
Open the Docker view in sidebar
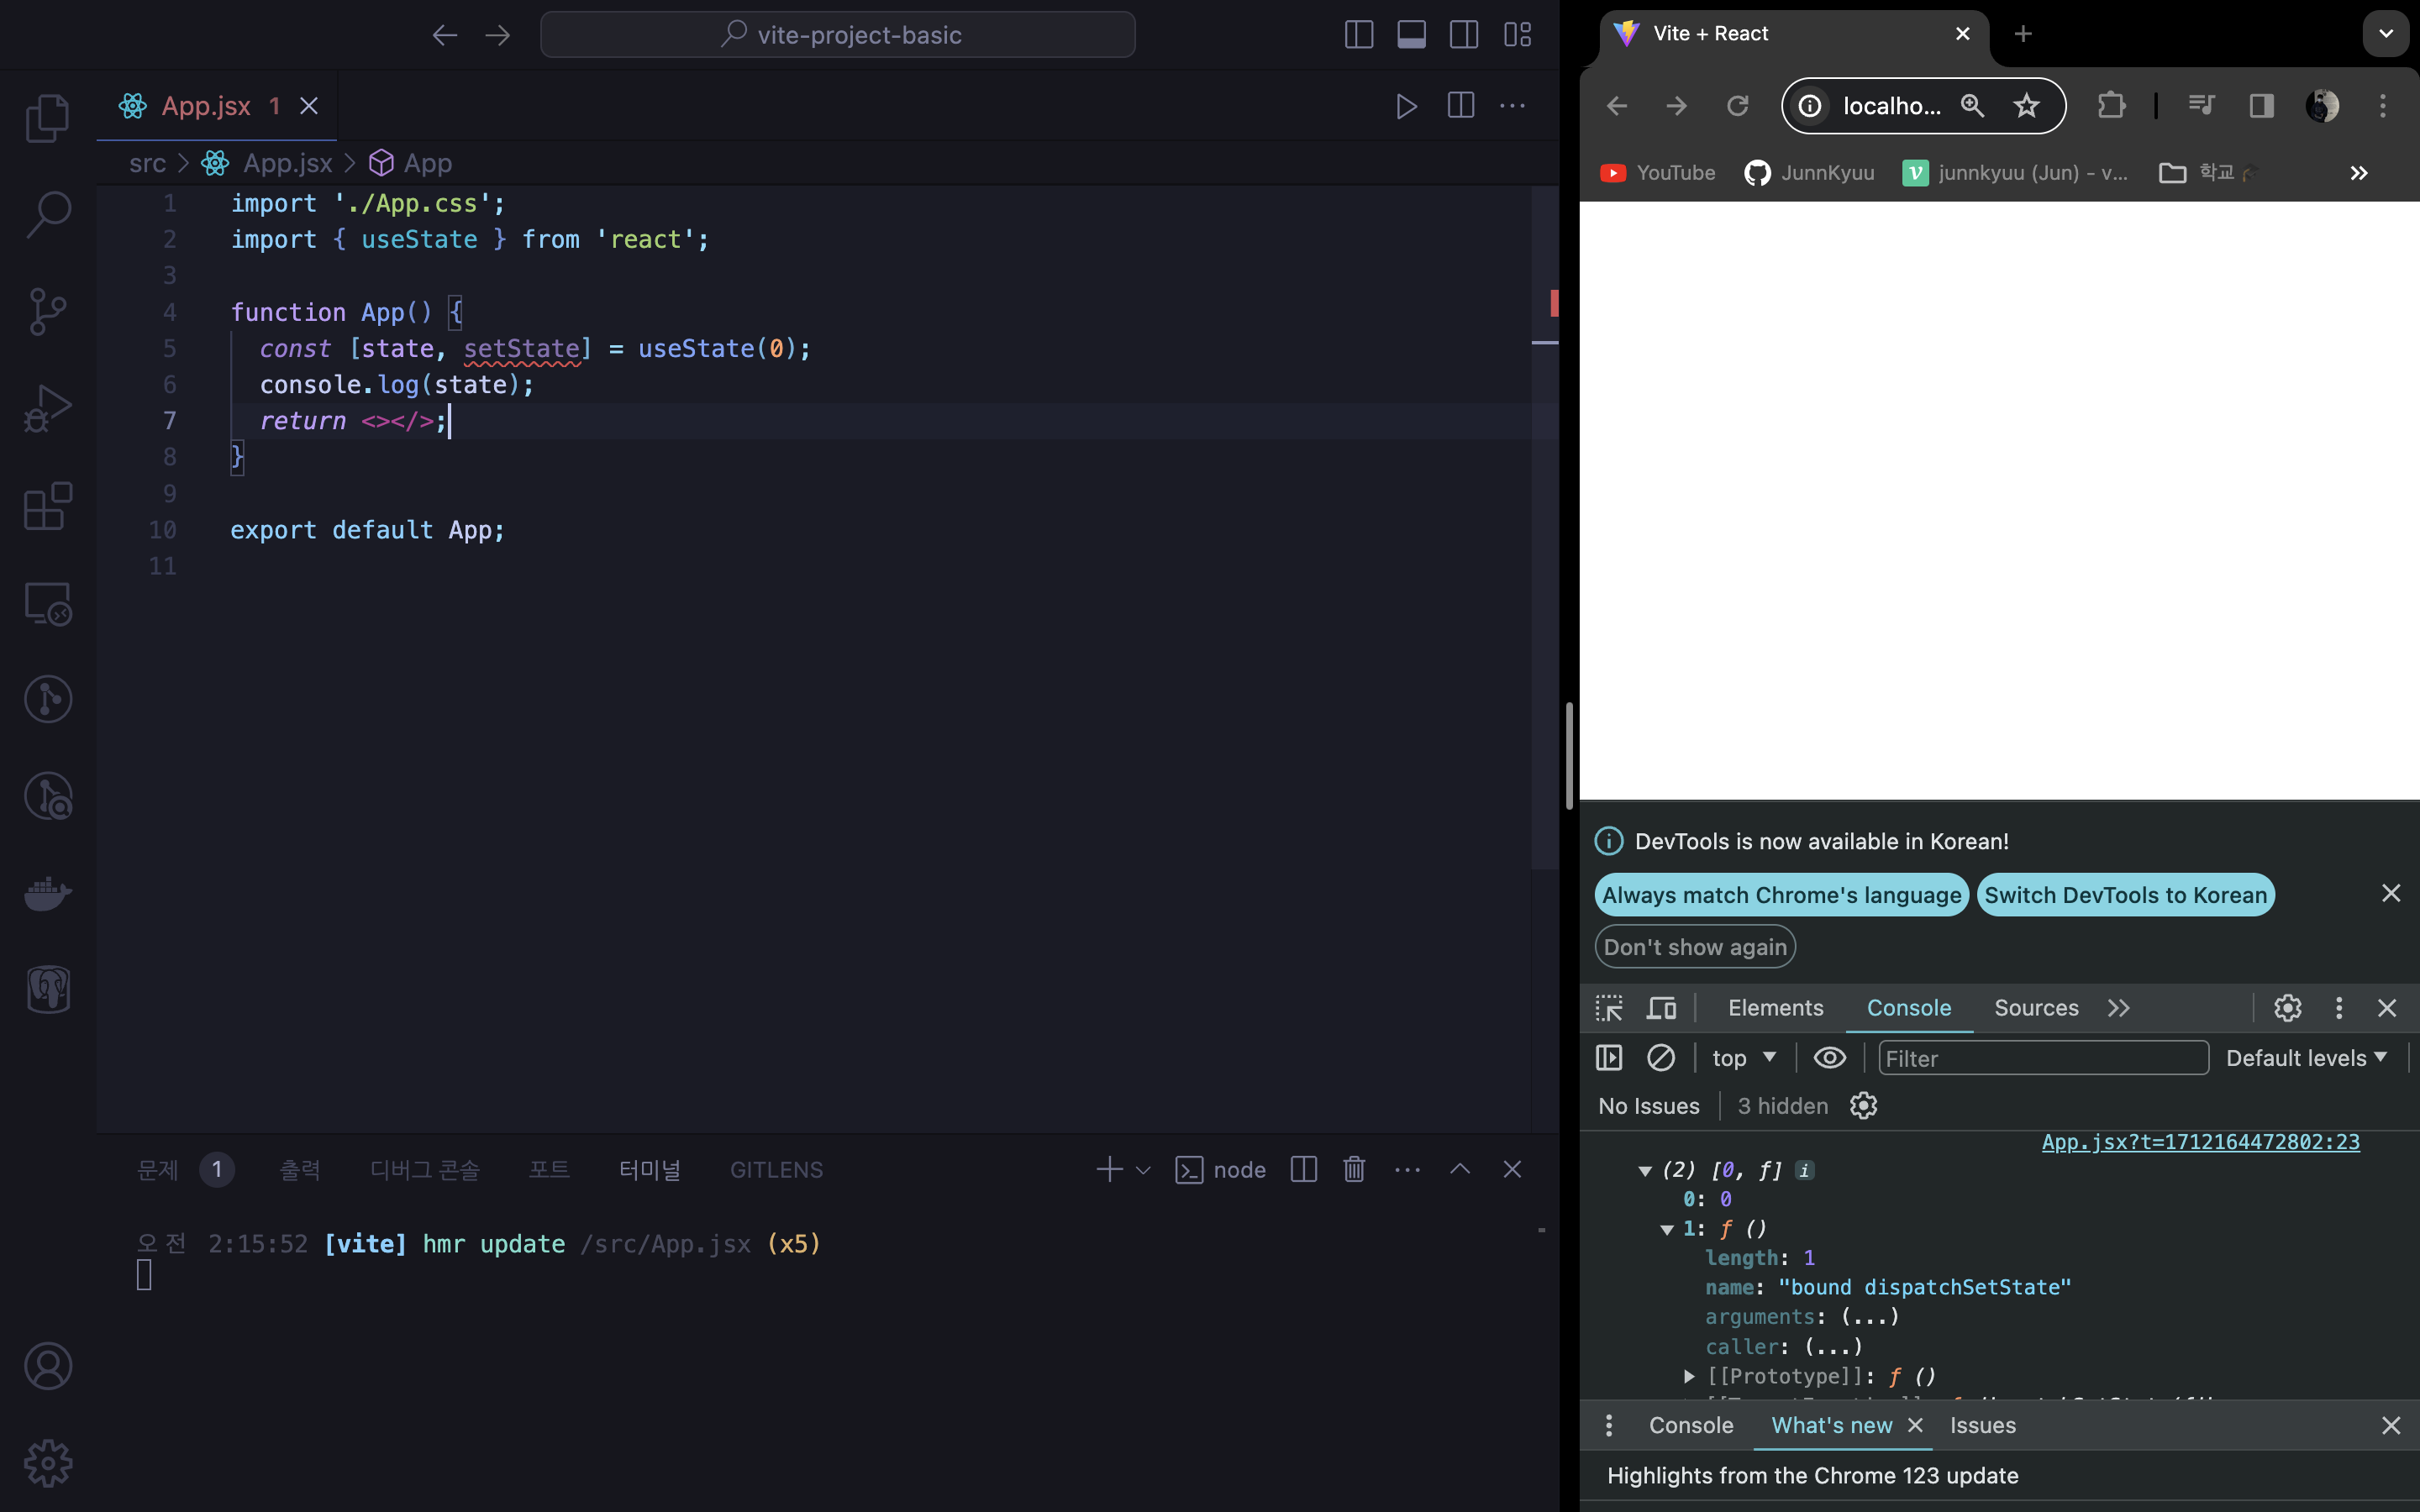click(x=47, y=893)
